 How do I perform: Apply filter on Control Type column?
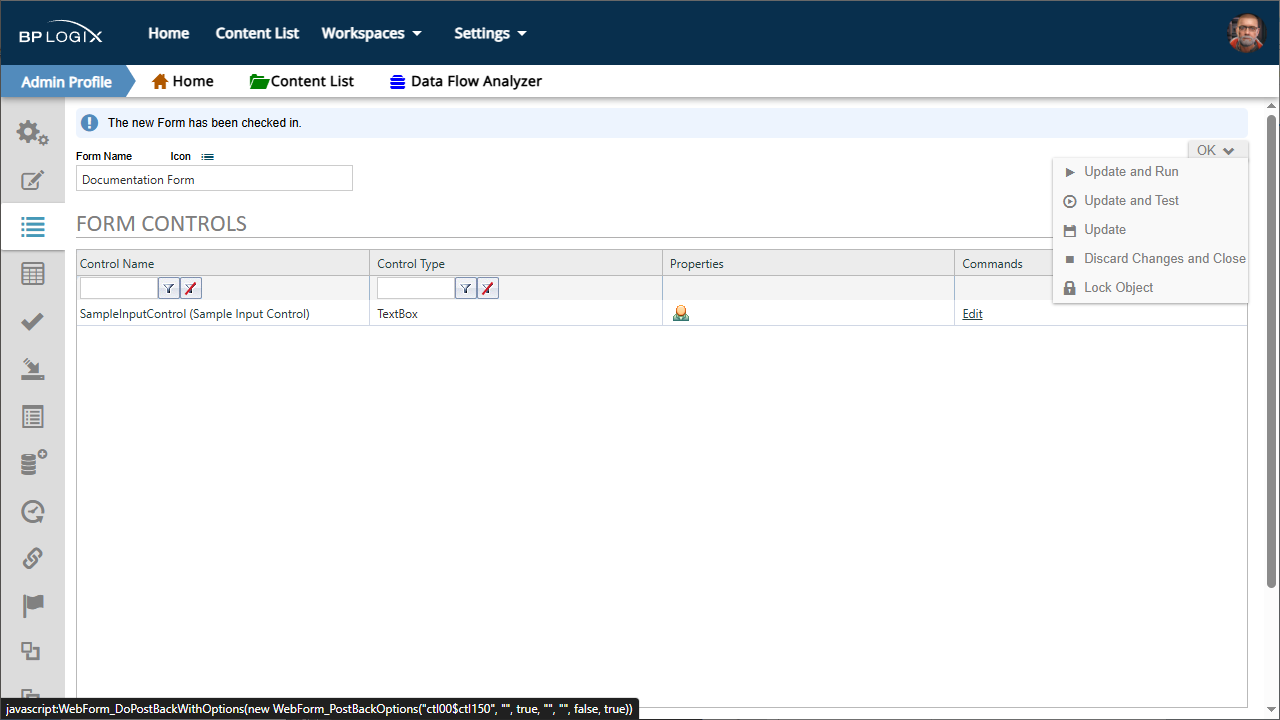[x=466, y=288]
